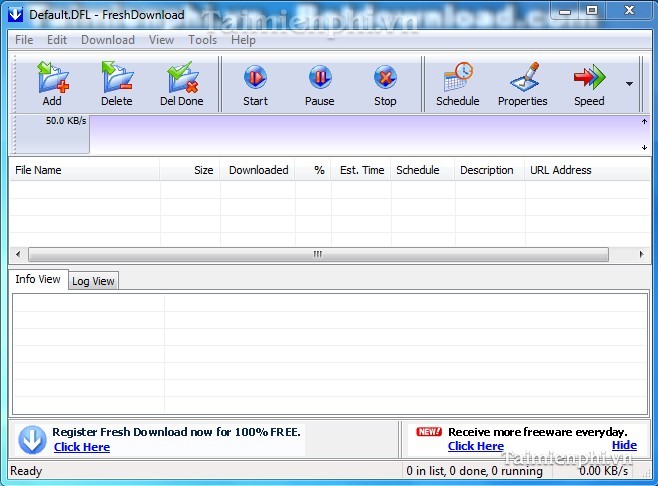This screenshot has width=658, height=486.
Task: Sort by the Size column header
Action: [190, 170]
